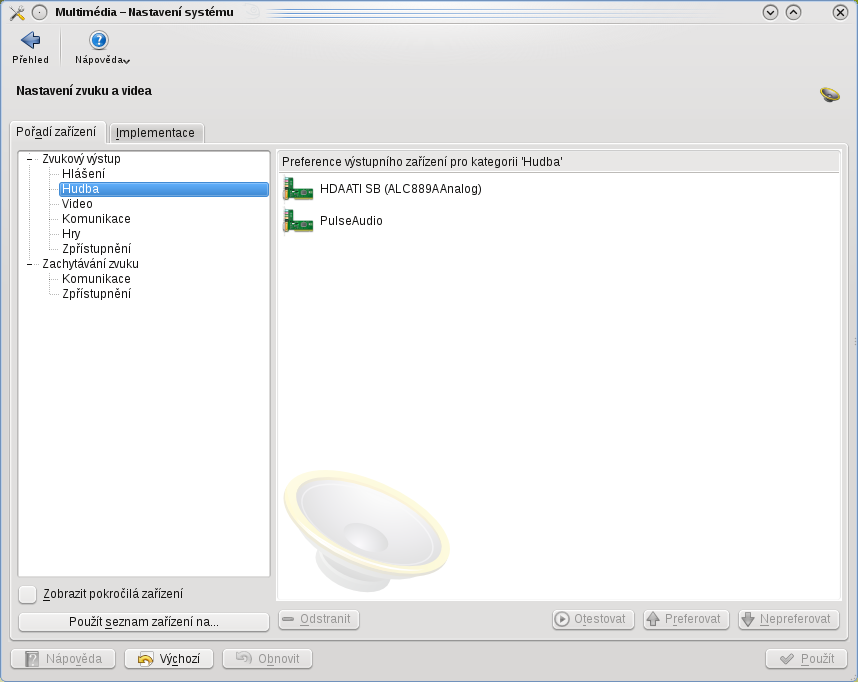Select the Pořadí zařízení tab
The height and width of the screenshot is (682, 858).
tap(56, 132)
